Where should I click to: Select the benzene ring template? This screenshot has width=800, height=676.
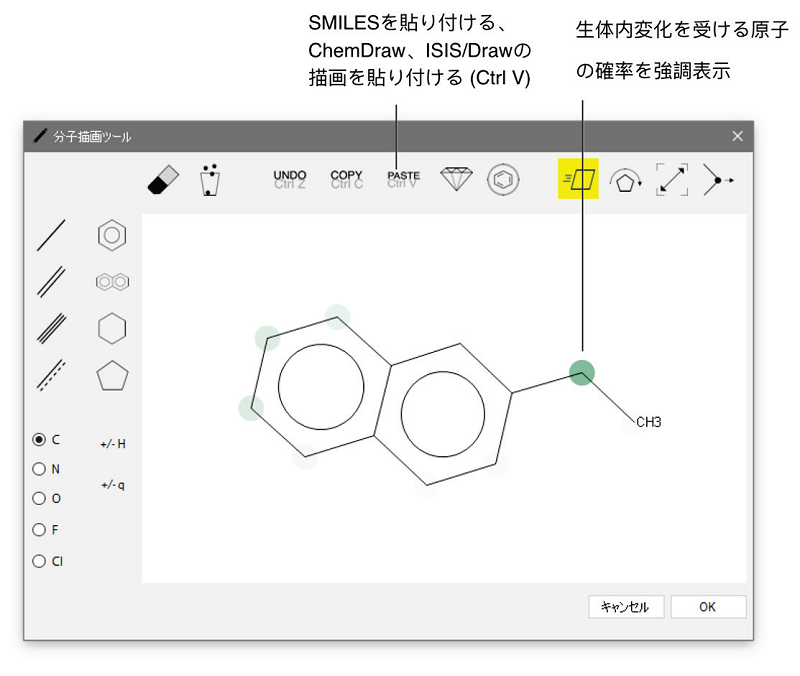coord(112,235)
